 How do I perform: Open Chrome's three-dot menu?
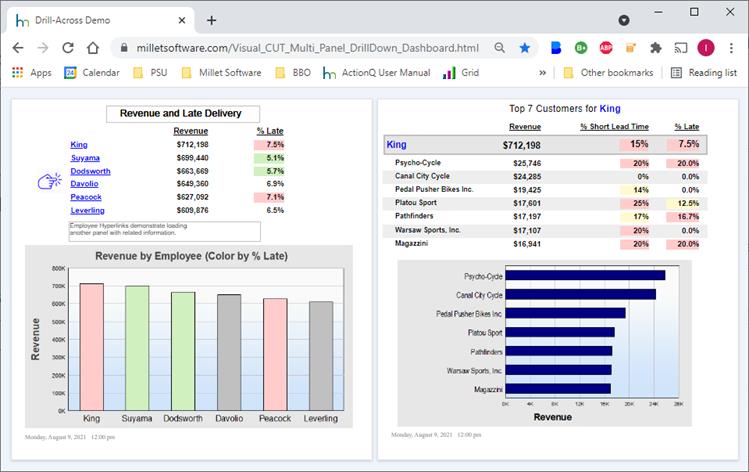tap(730, 47)
